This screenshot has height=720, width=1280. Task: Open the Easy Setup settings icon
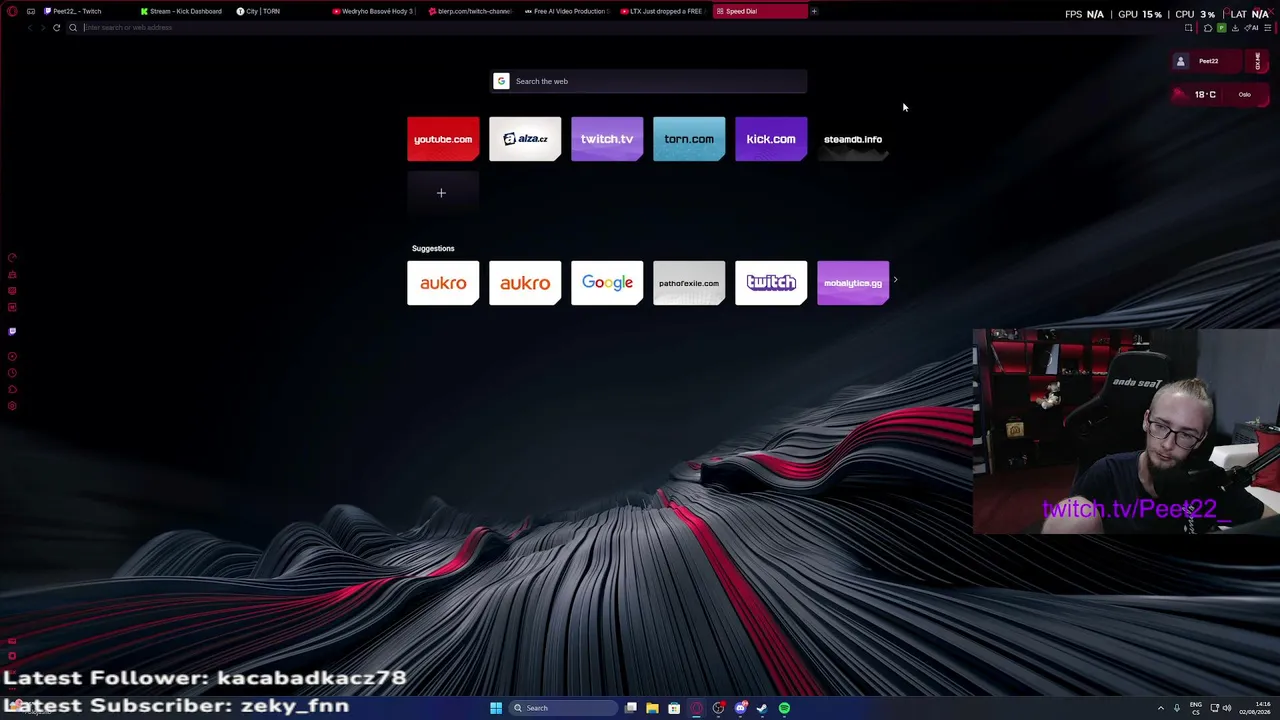pos(1267,28)
